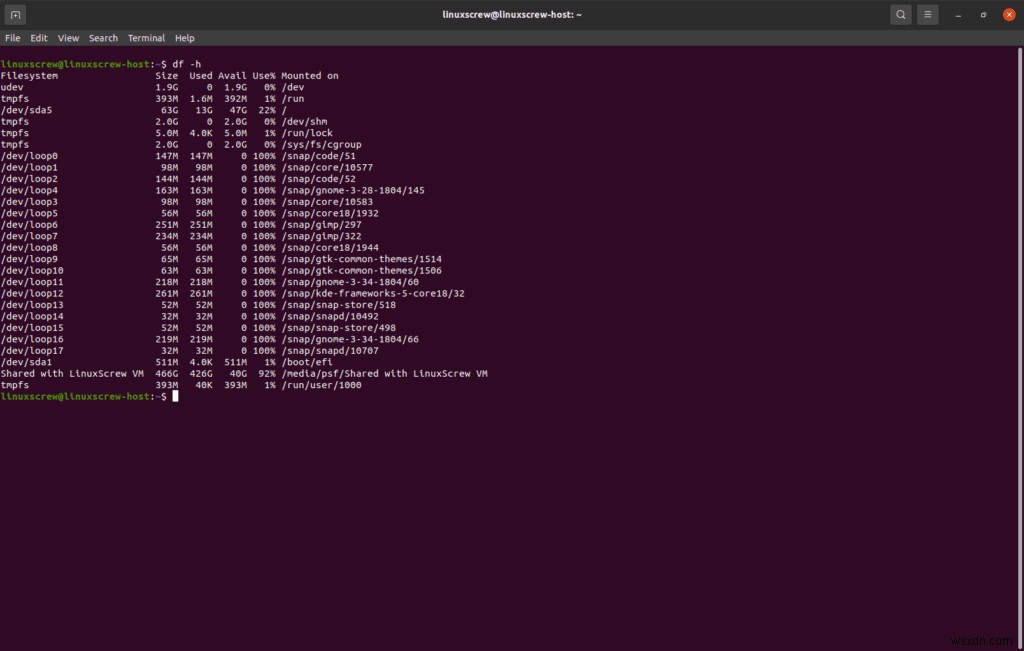Screen dimensions: 1024x651
Task: Click the search icon in the title bar
Action: pyautogui.click(x=901, y=14)
